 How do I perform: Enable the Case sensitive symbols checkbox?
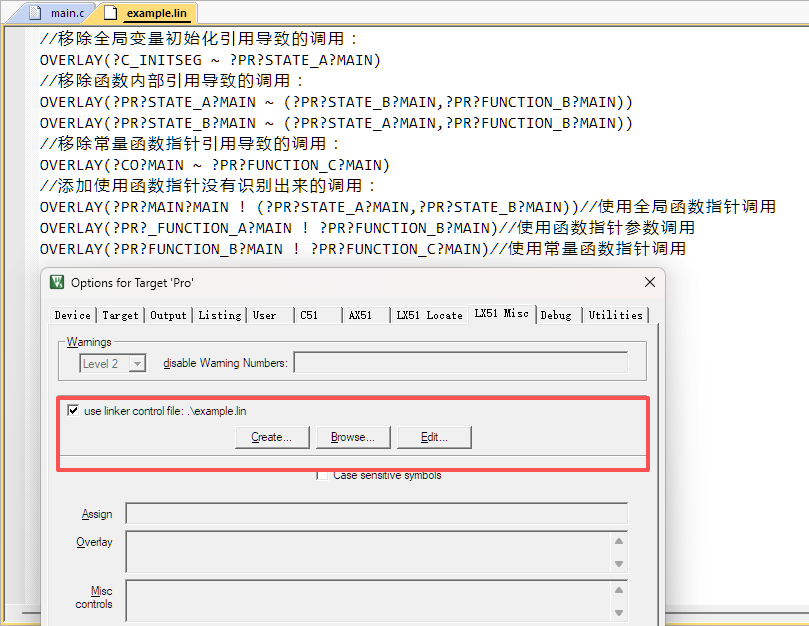(322, 475)
